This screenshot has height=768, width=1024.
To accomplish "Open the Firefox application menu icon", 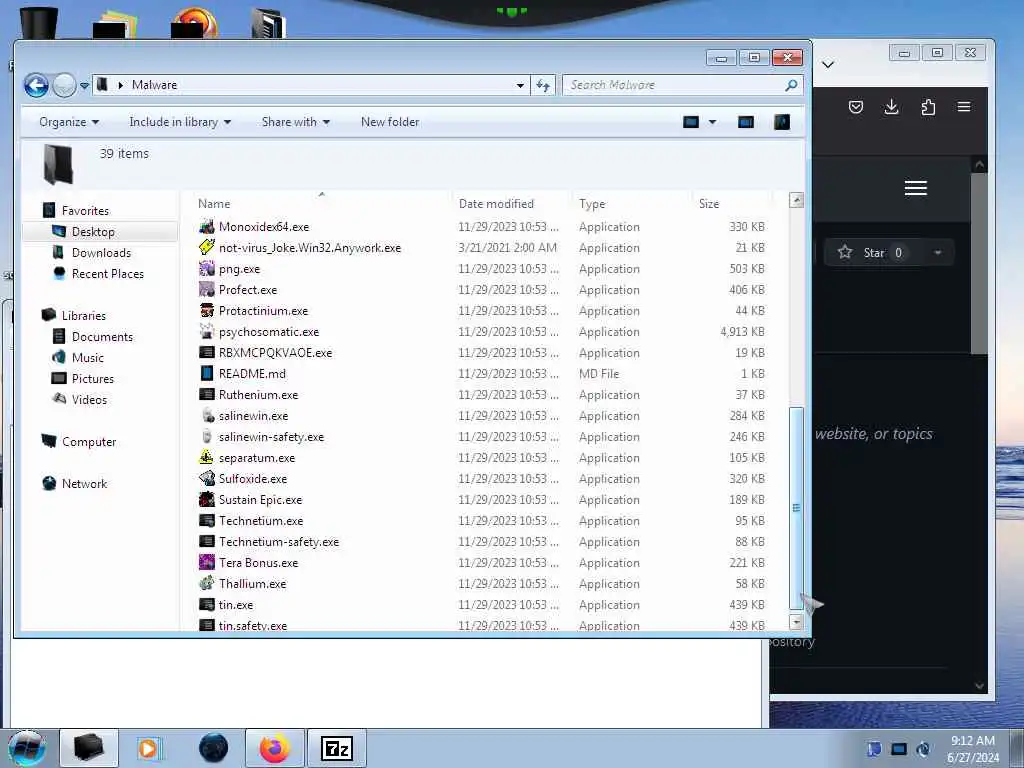I will 964,107.
